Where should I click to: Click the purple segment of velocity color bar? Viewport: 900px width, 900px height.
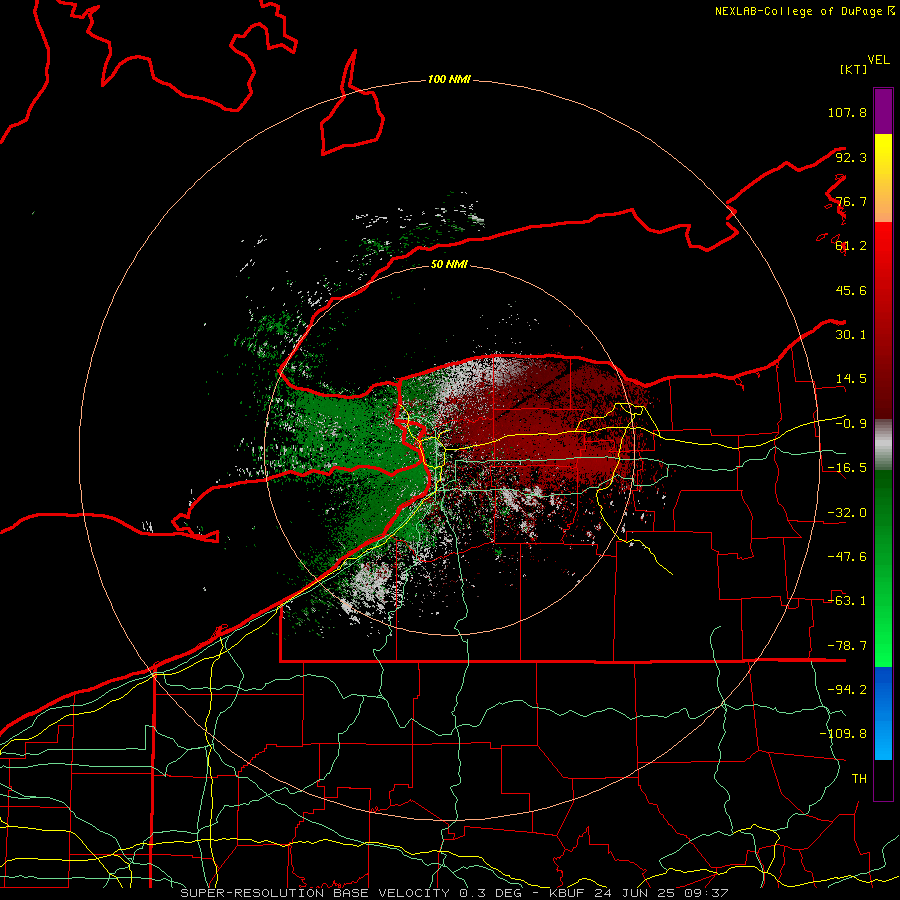tap(883, 111)
